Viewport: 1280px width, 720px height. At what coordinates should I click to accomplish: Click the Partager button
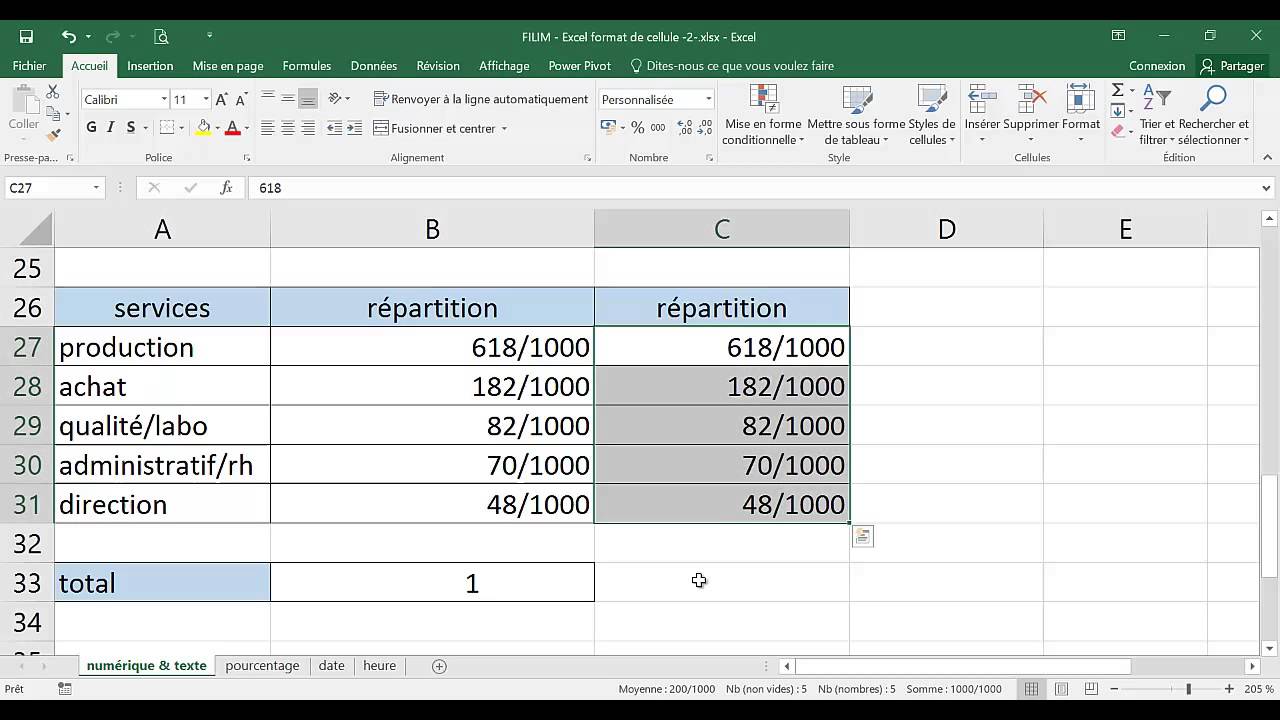tap(1233, 65)
